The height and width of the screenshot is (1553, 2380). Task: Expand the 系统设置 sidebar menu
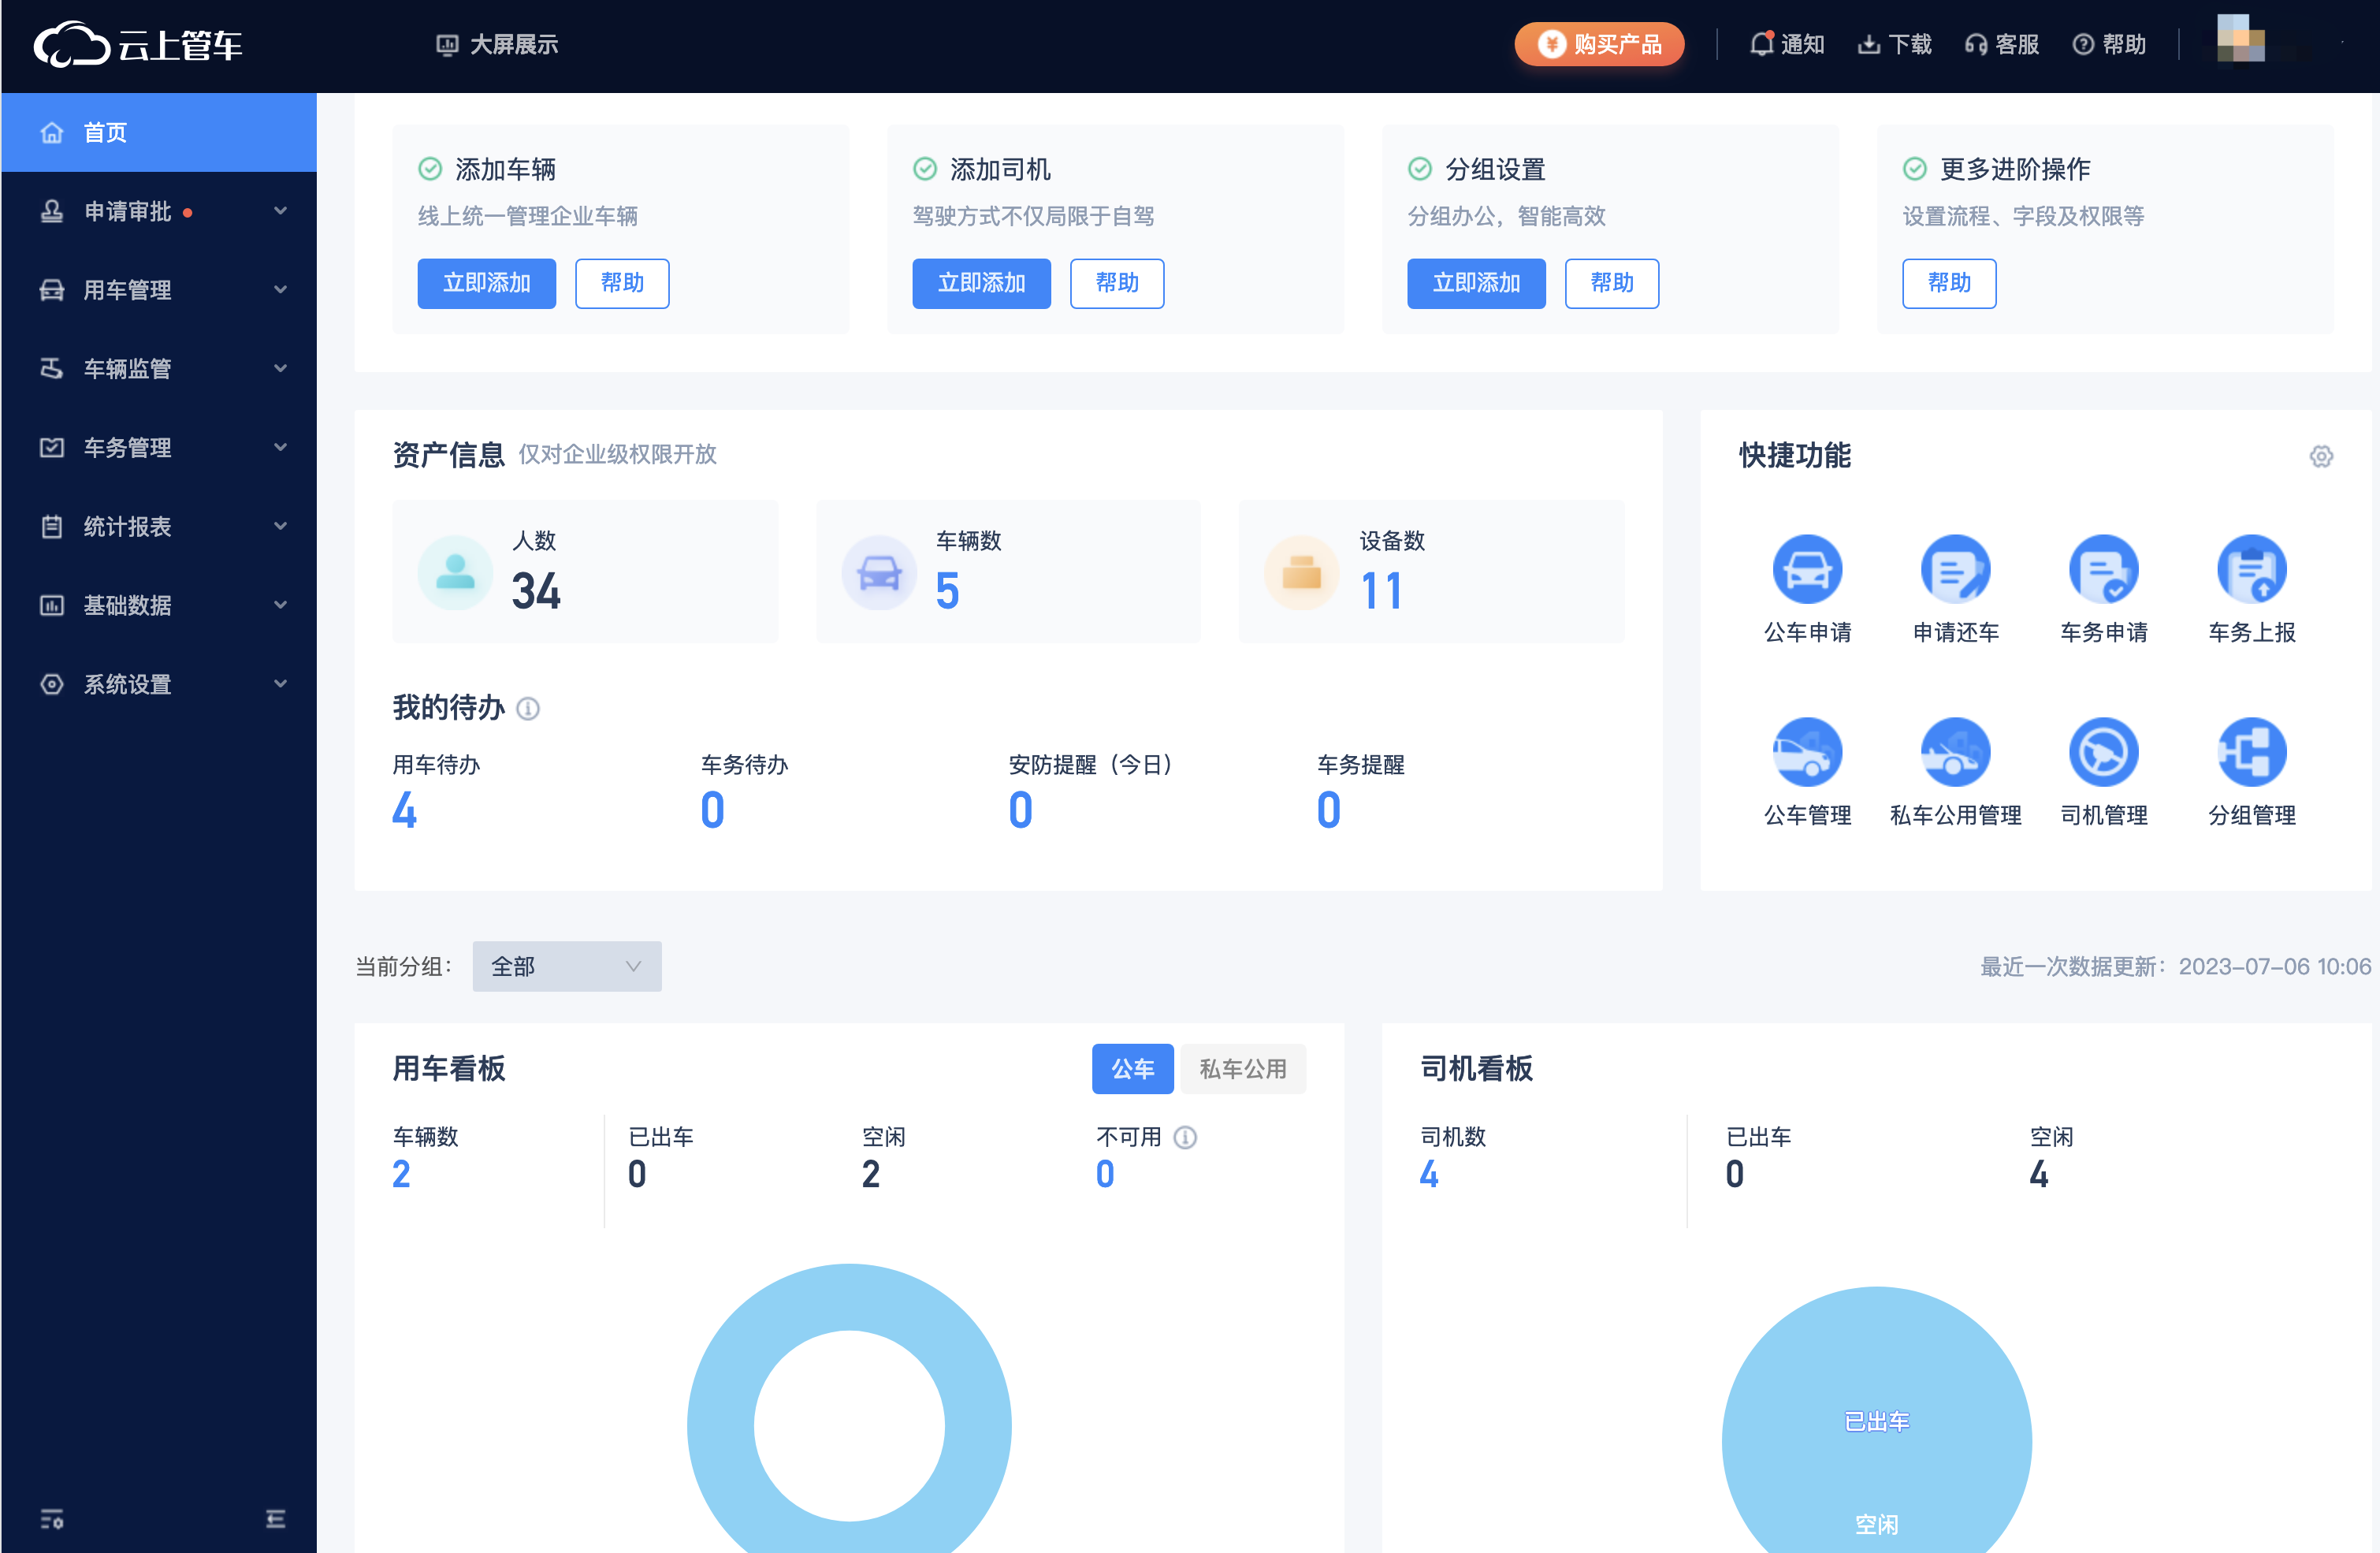tap(159, 684)
